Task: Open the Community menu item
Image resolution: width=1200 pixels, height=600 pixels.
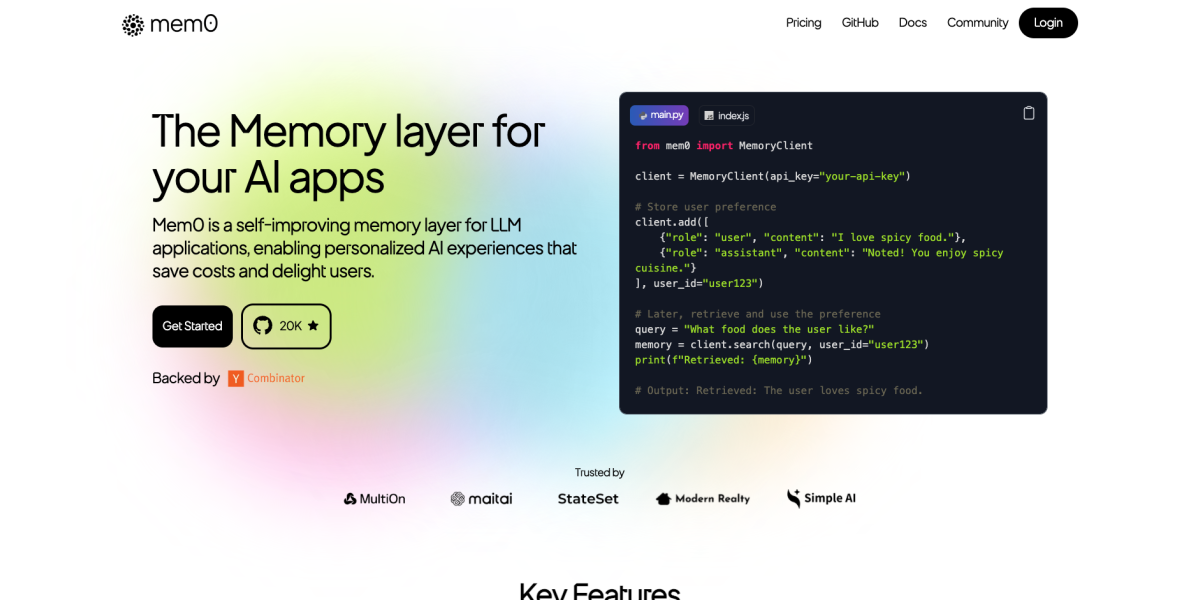Action: [x=977, y=23]
